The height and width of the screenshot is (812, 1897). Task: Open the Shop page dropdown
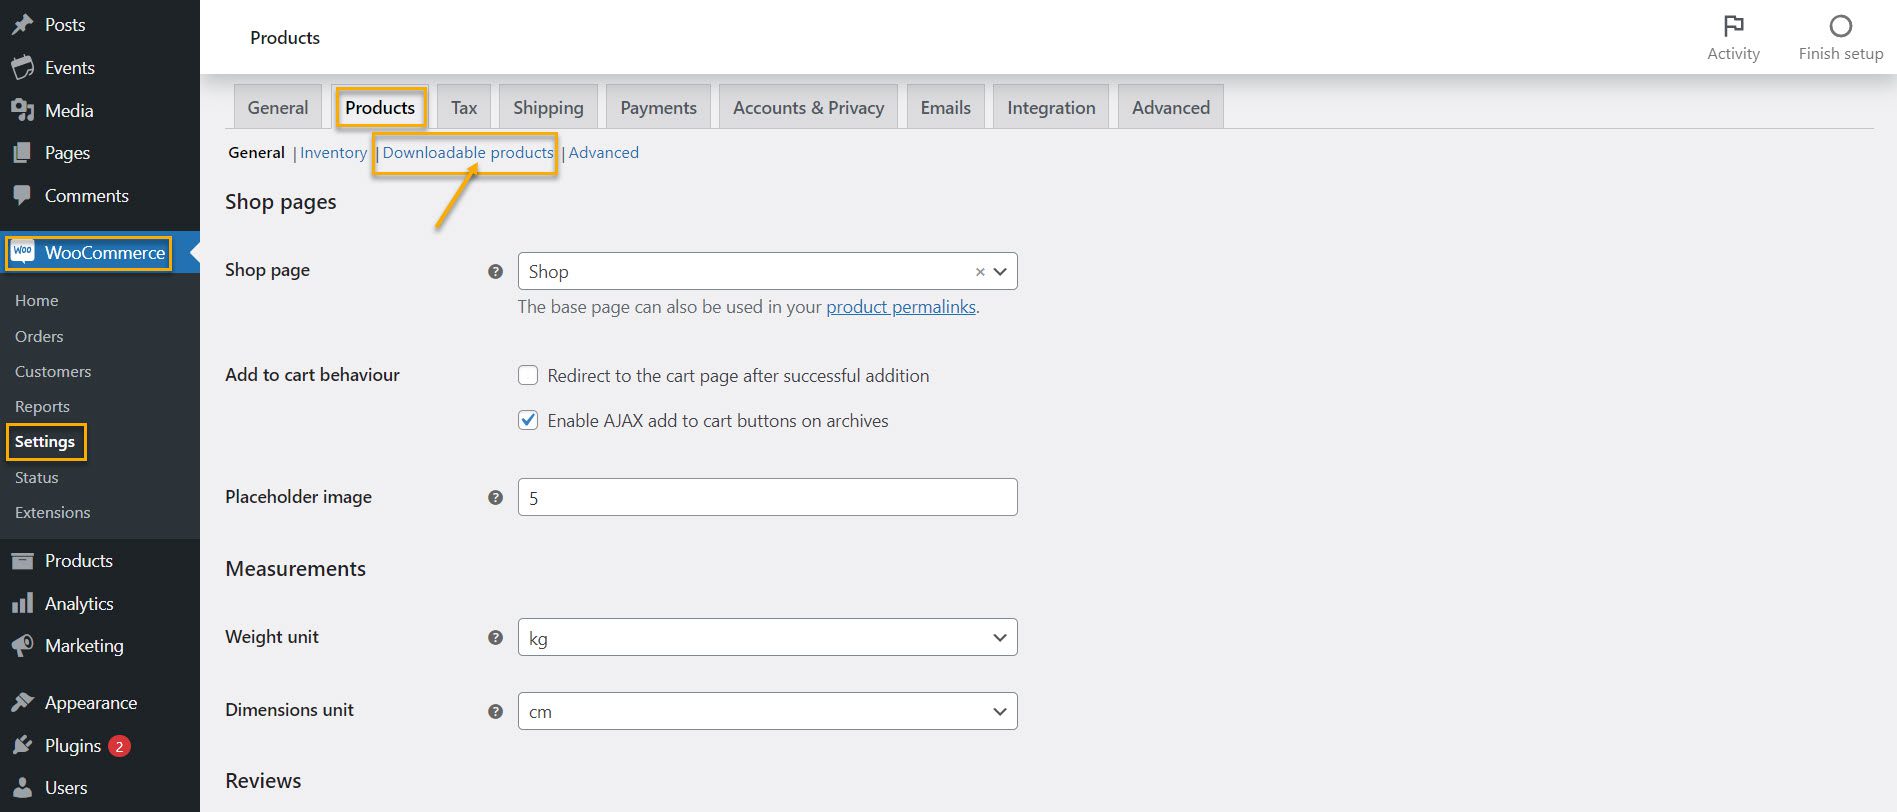[767, 271]
